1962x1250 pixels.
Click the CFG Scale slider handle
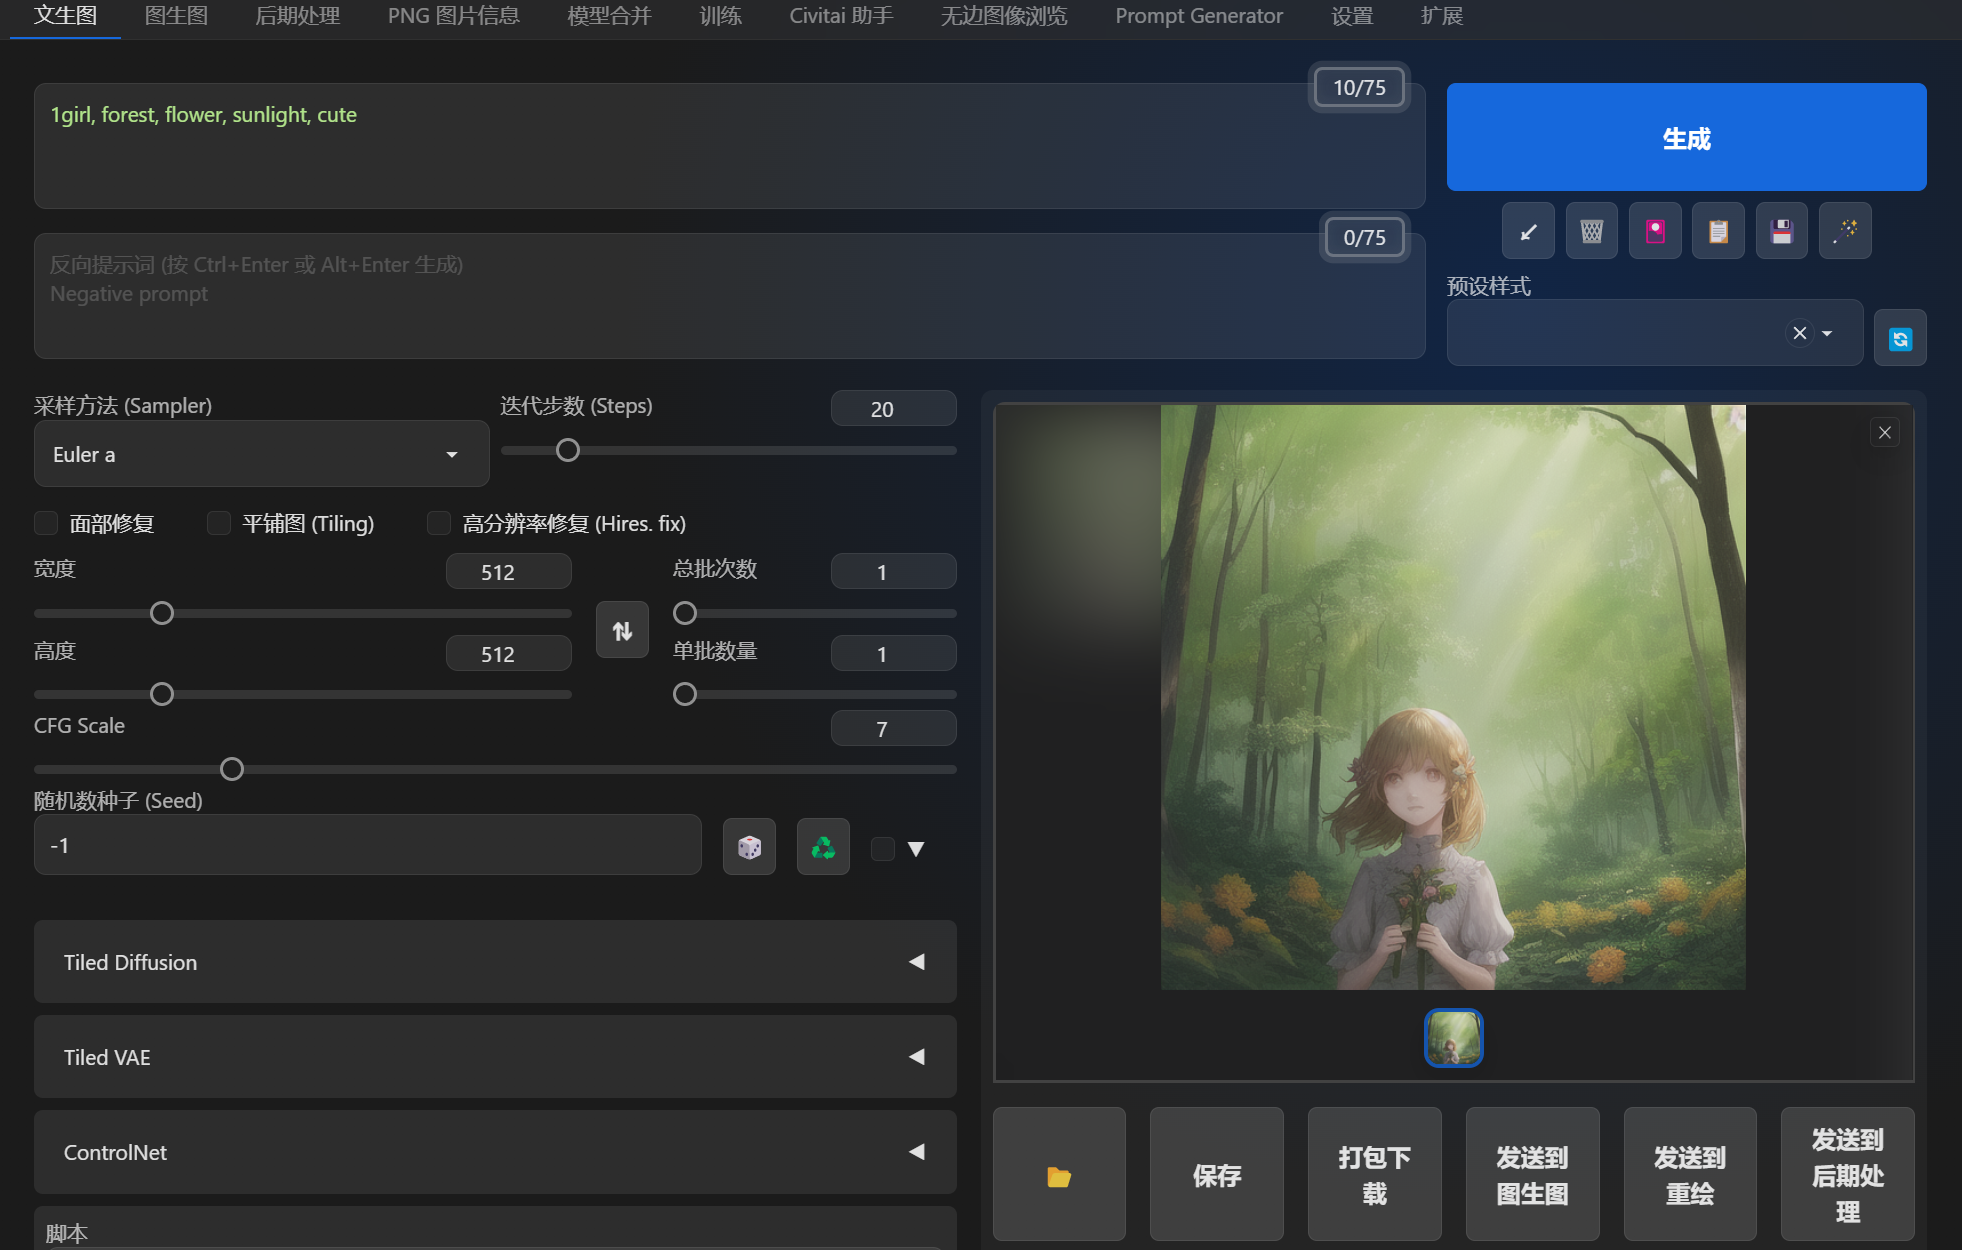pyautogui.click(x=231, y=769)
